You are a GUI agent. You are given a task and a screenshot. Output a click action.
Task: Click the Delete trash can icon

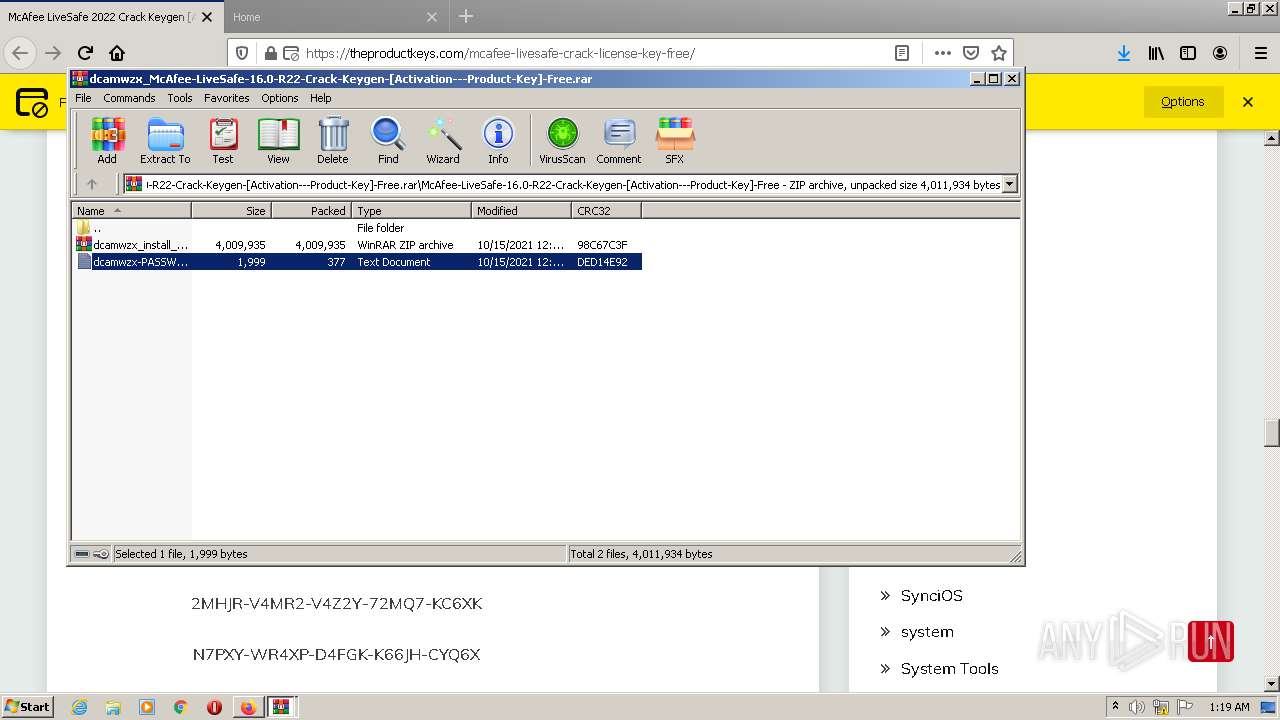coord(333,140)
